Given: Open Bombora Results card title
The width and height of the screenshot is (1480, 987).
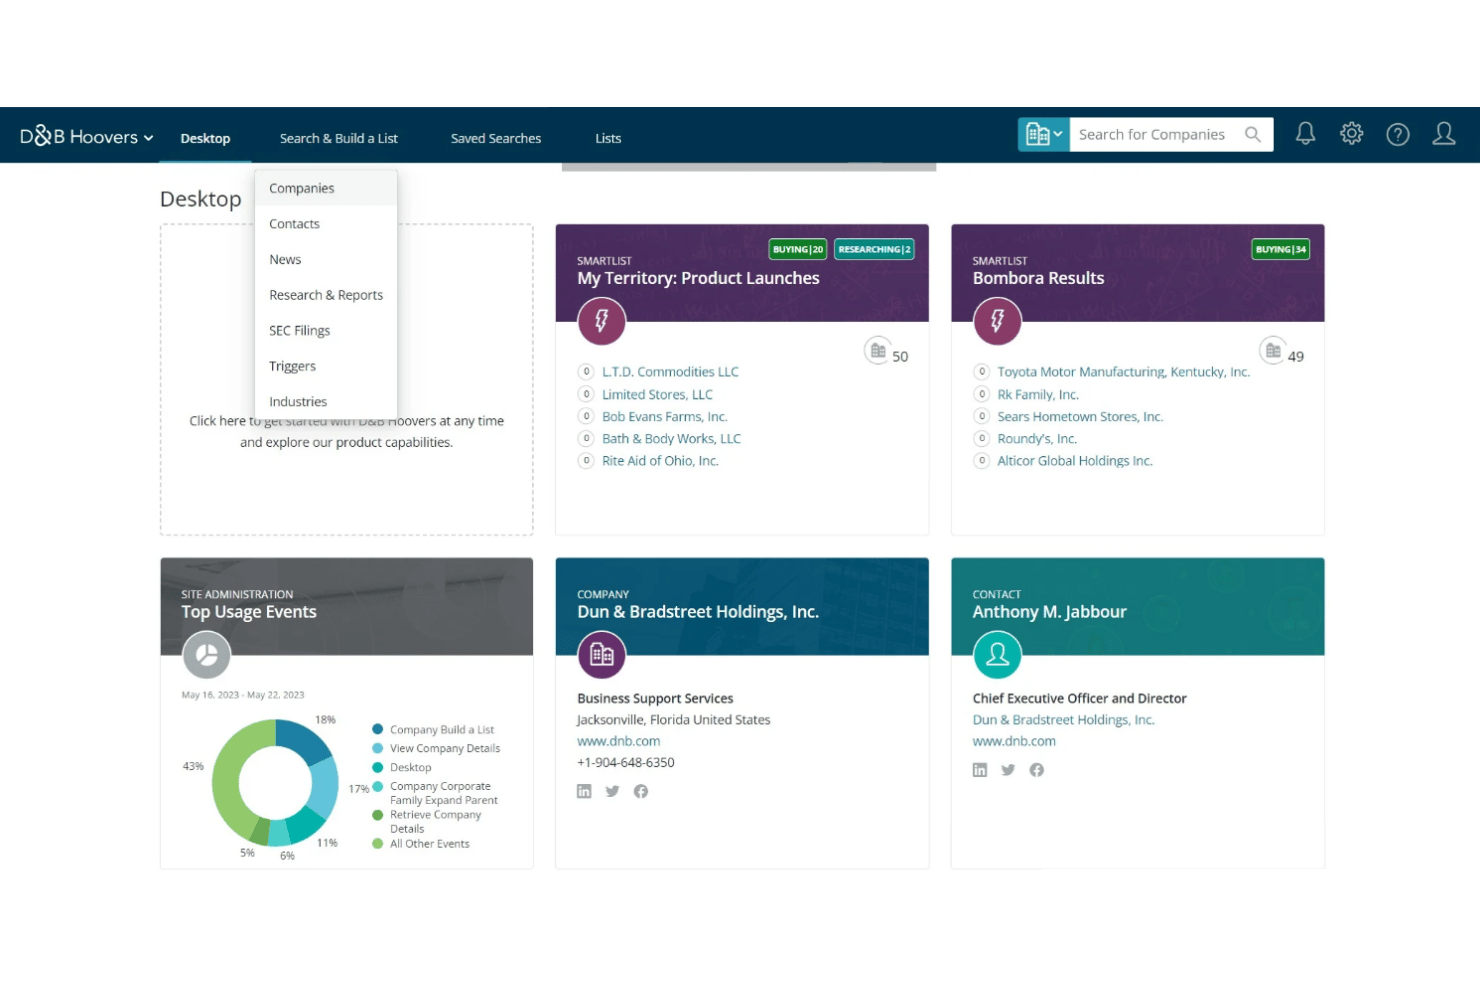Looking at the screenshot, I should [1038, 278].
